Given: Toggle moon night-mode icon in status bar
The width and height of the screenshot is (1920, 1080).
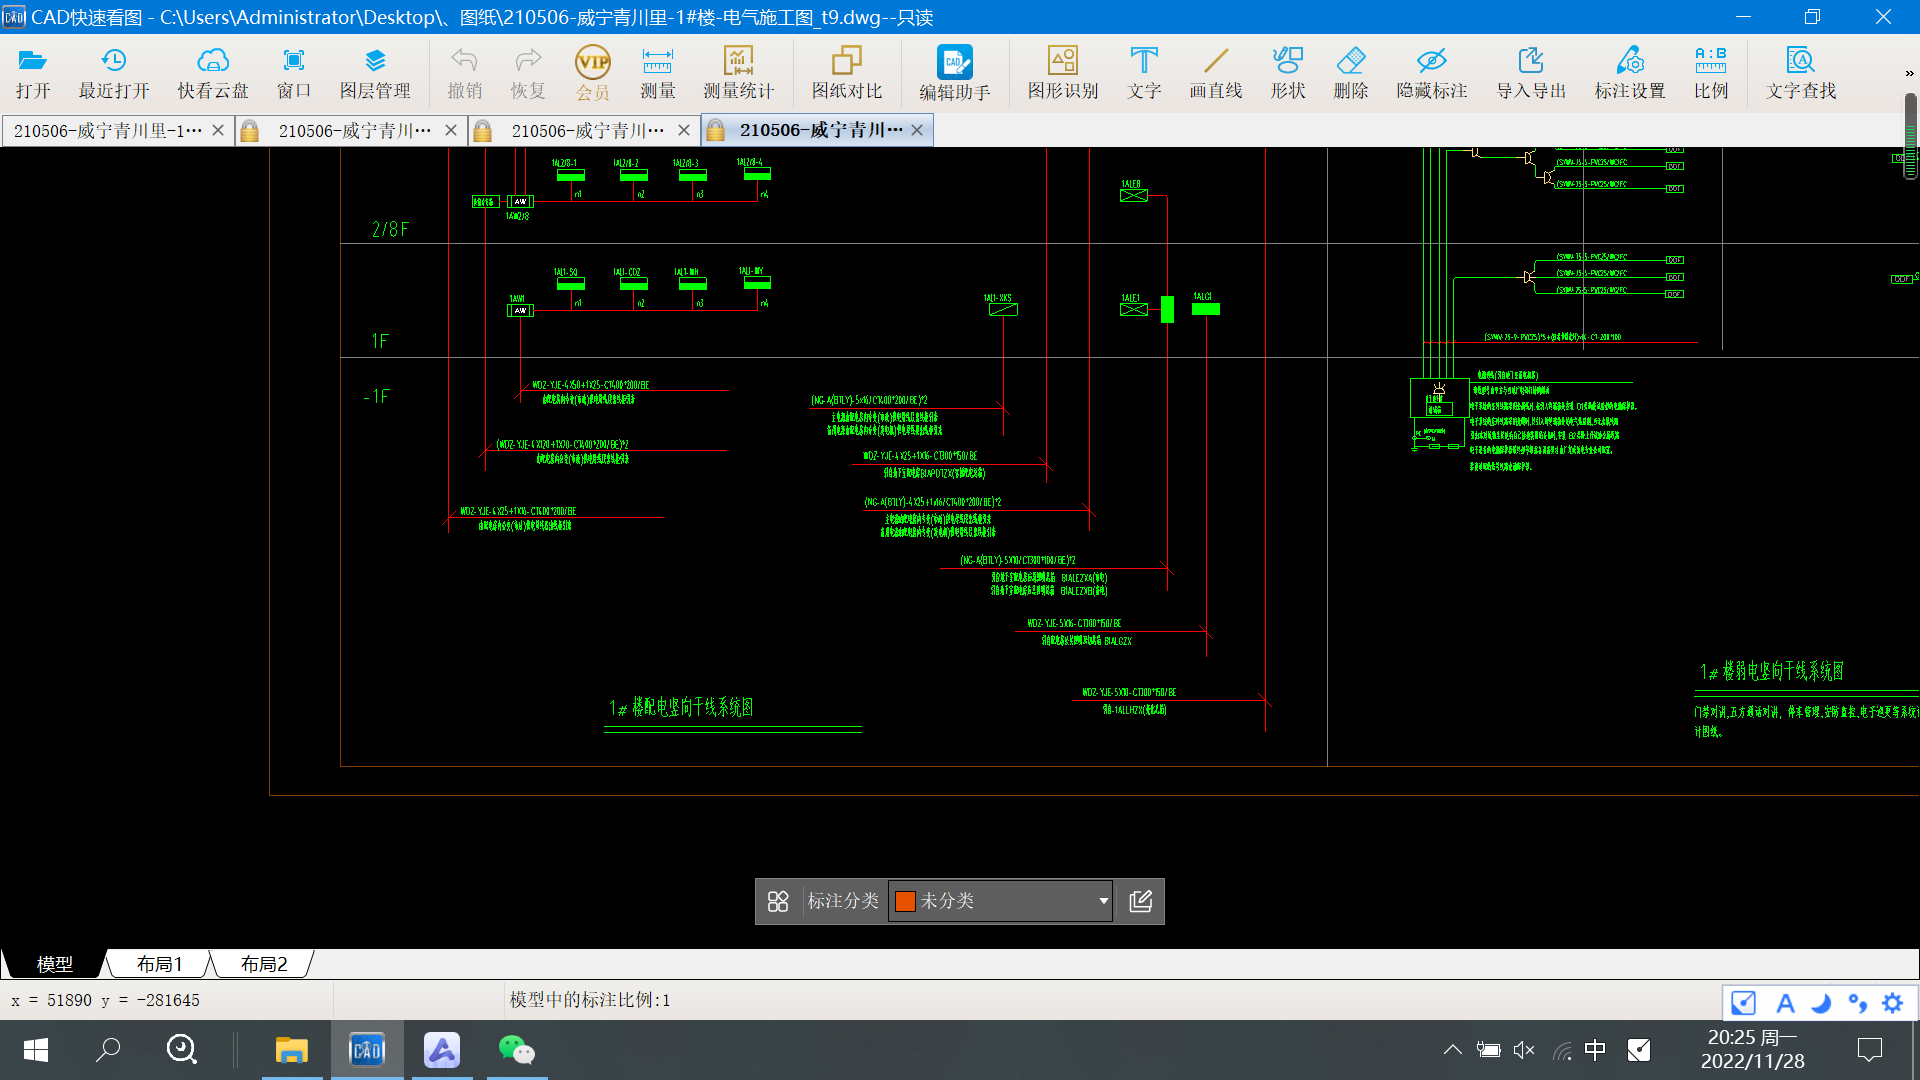Looking at the screenshot, I should click(1821, 1003).
